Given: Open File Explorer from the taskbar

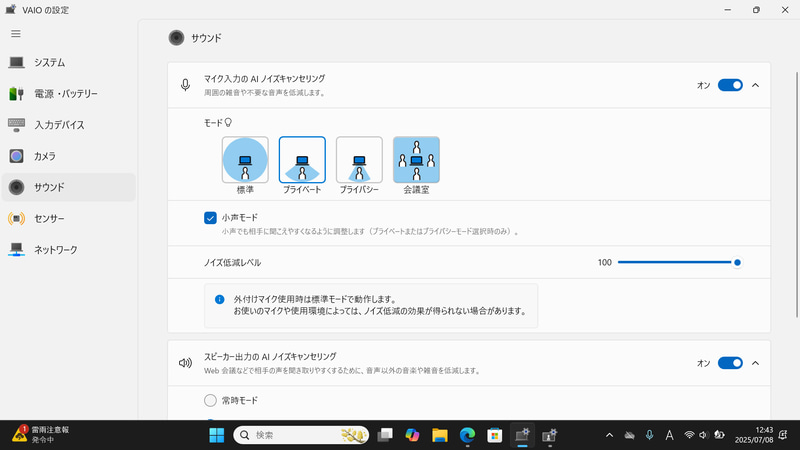Looking at the screenshot, I should coord(440,435).
